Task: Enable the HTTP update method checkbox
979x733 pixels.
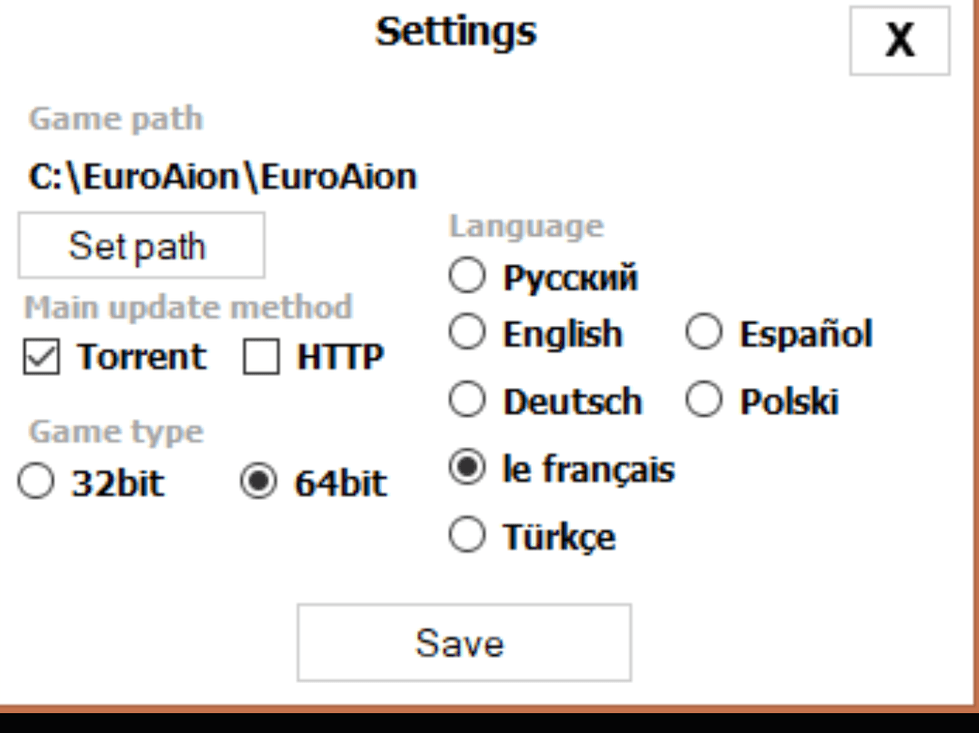Action: coord(261,358)
